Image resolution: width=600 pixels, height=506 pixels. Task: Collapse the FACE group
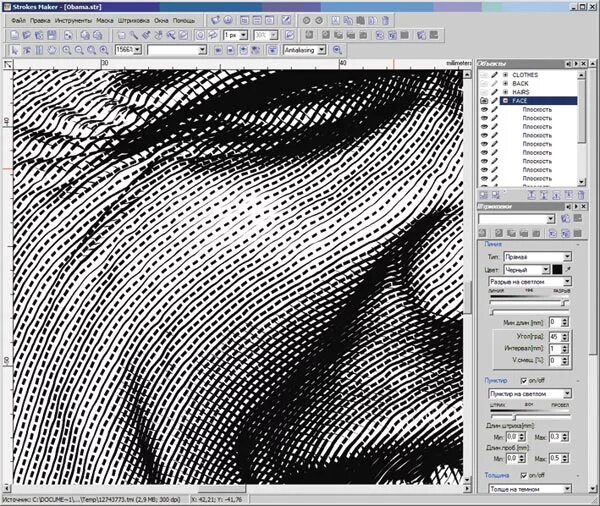[x=505, y=101]
